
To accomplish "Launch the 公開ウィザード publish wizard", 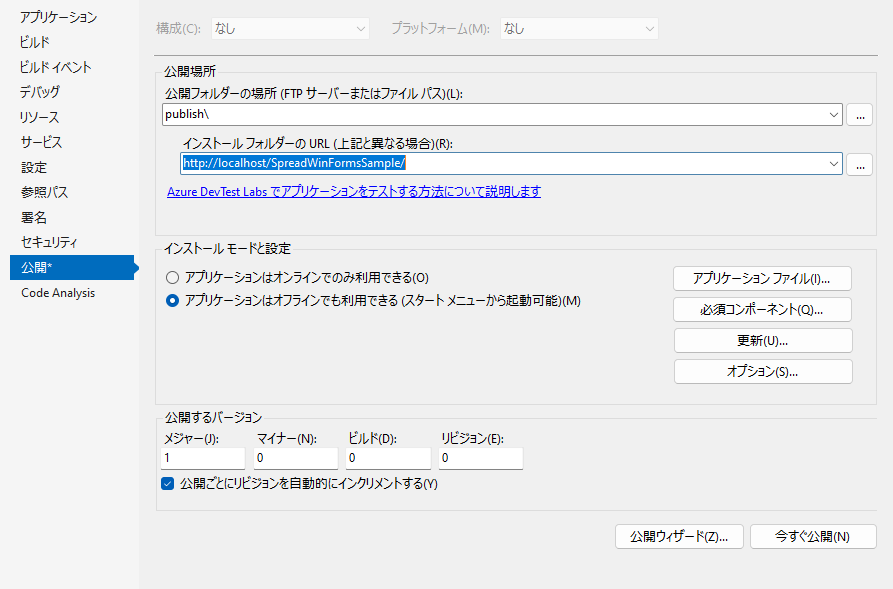I will coord(679,536).
